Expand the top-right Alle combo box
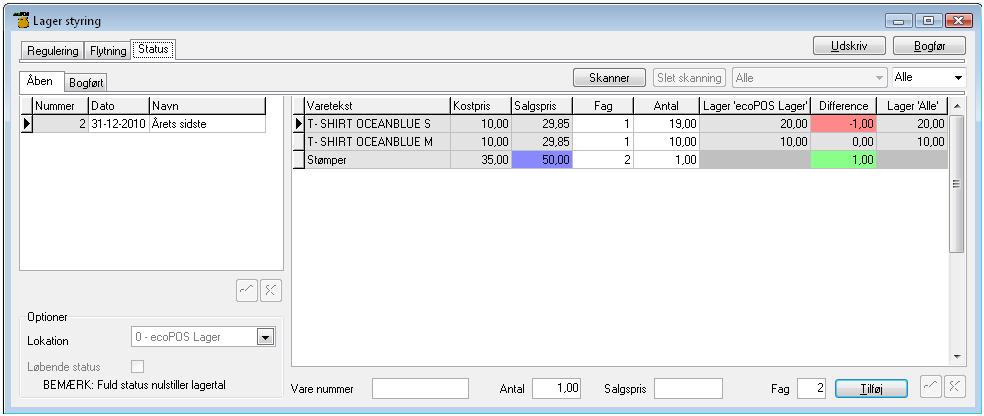Image resolution: width=984 pixels, height=416 pixels. coord(960,77)
